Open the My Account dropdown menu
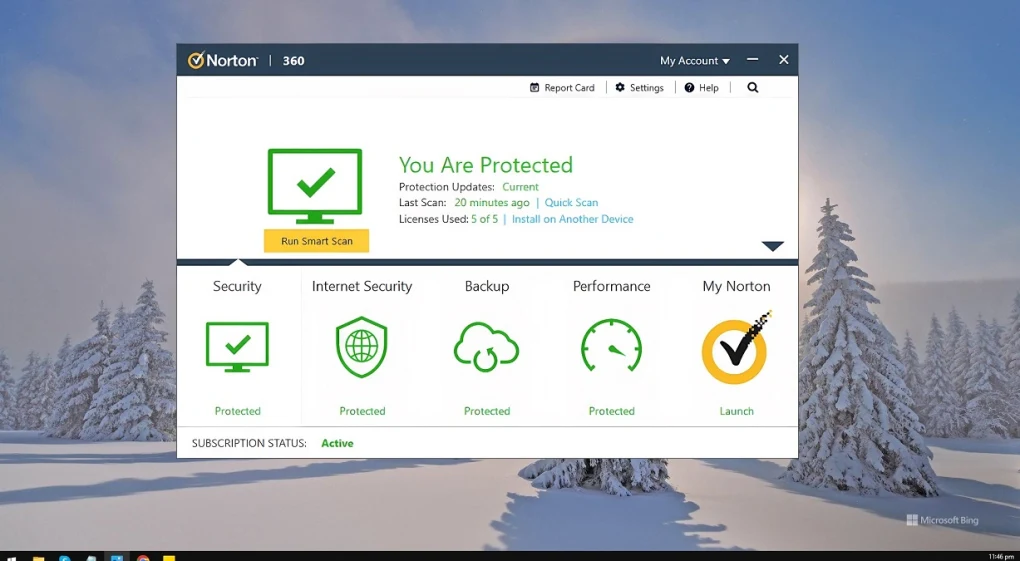 click(x=694, y=61)
